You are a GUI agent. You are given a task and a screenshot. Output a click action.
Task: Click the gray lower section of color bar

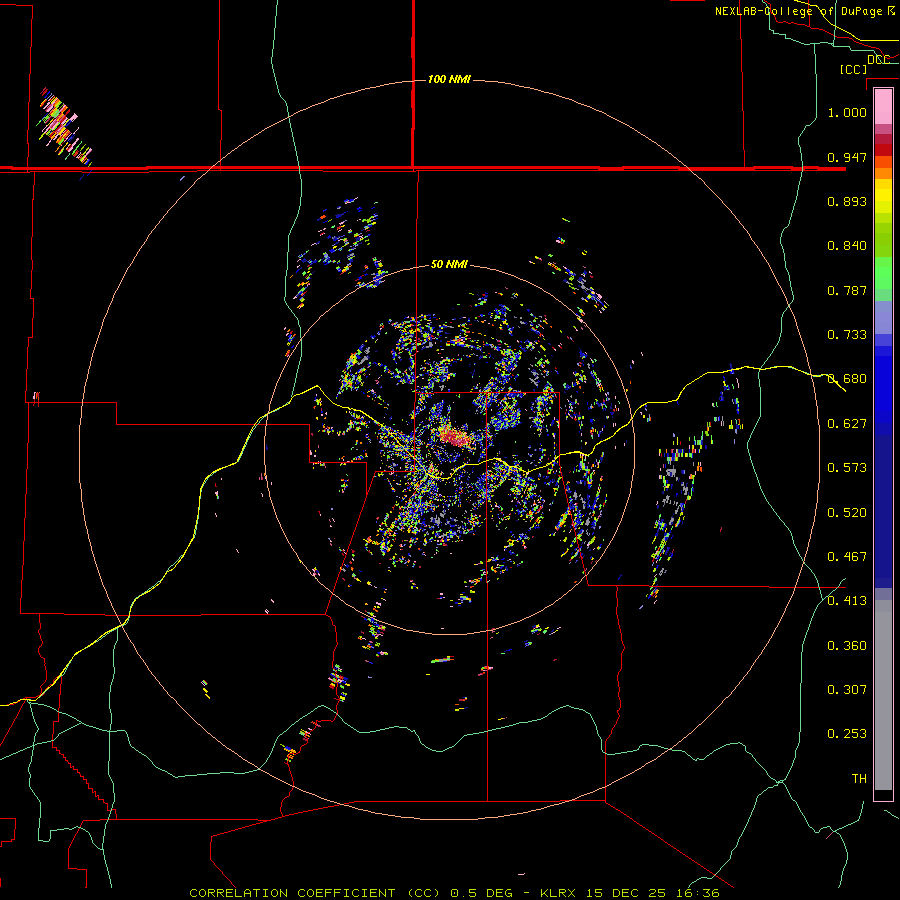[x=883, y=695]
